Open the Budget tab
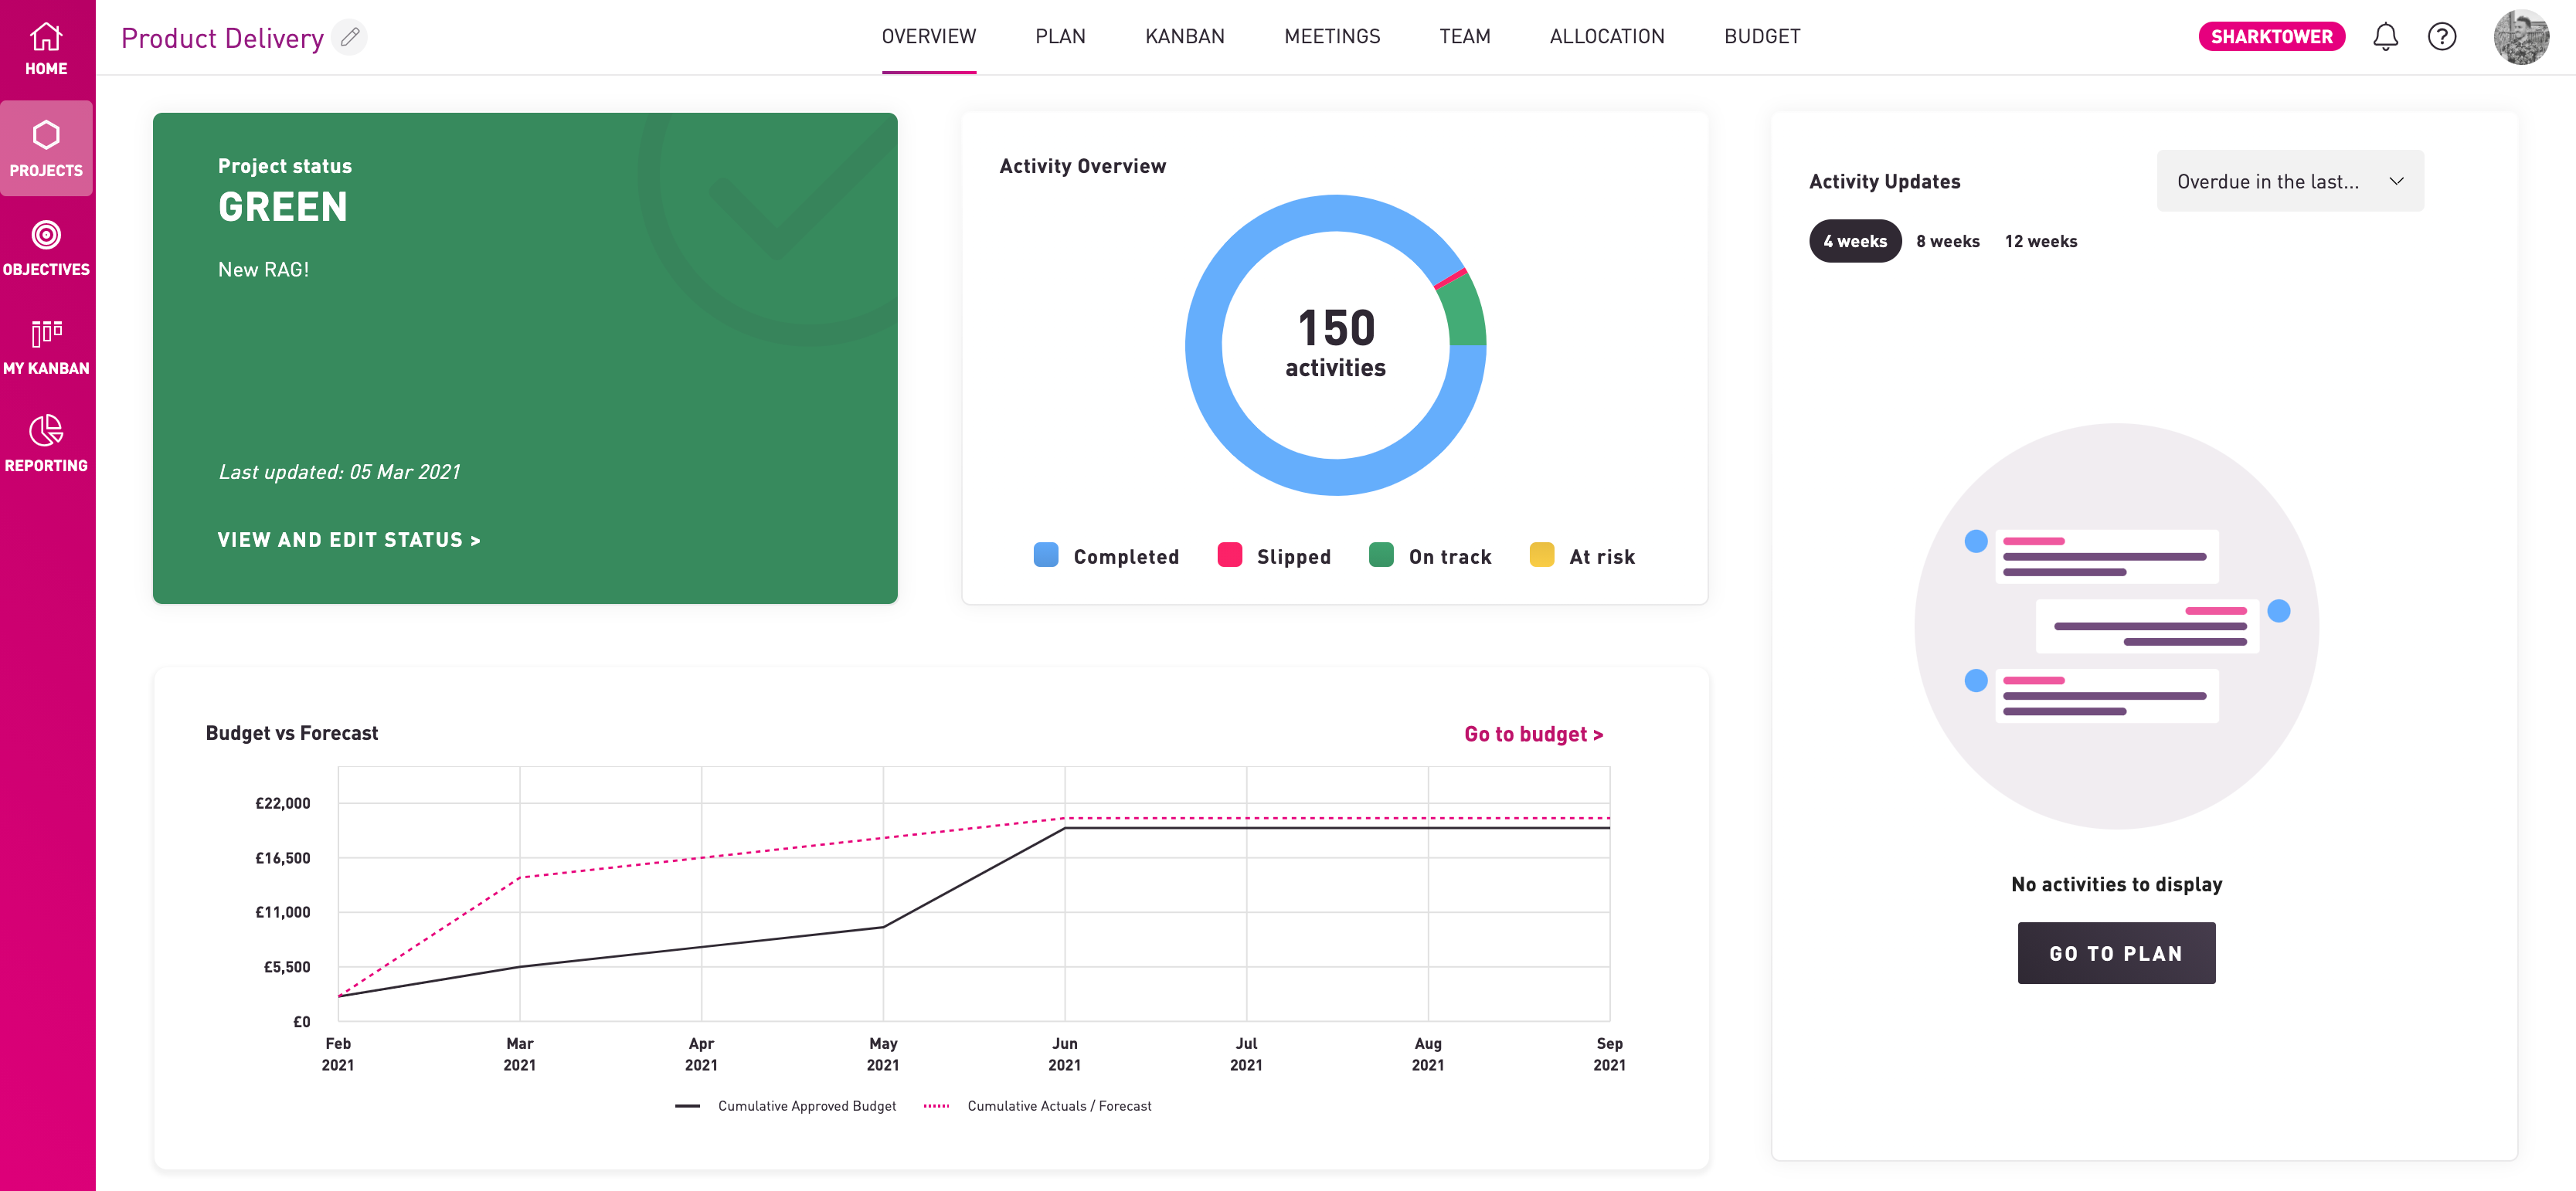2576x1191 pixels. click(1761, 37)
